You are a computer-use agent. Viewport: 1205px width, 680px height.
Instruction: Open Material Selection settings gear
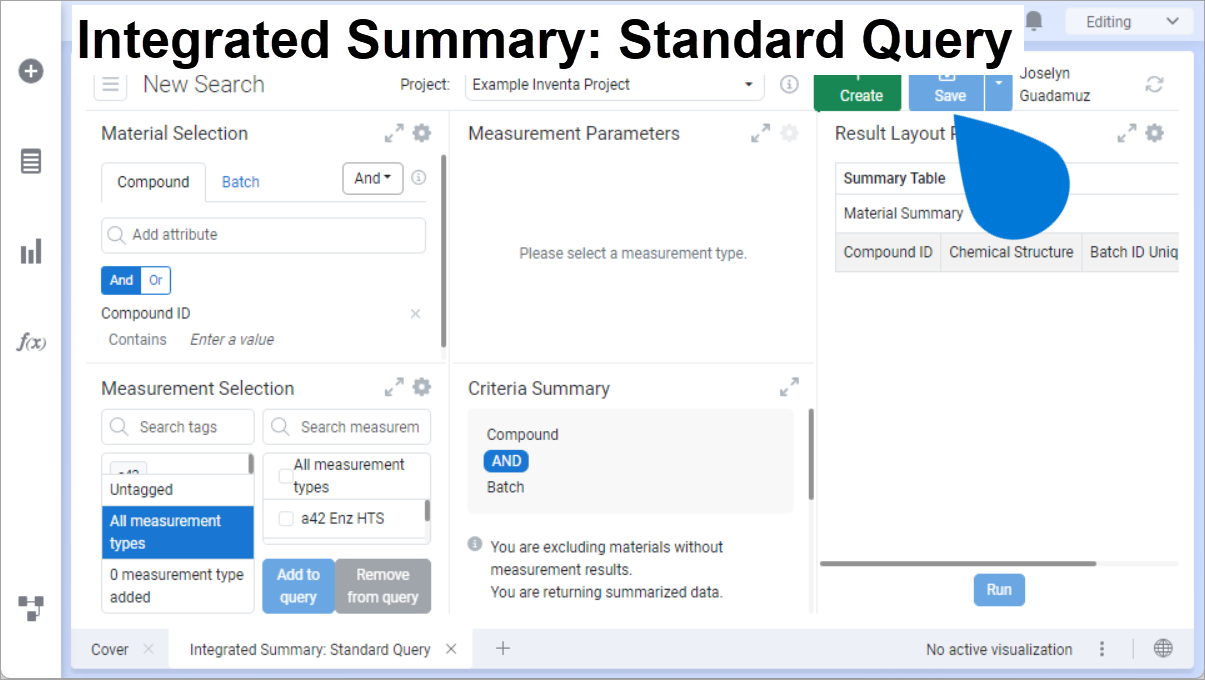pos(421,132)
